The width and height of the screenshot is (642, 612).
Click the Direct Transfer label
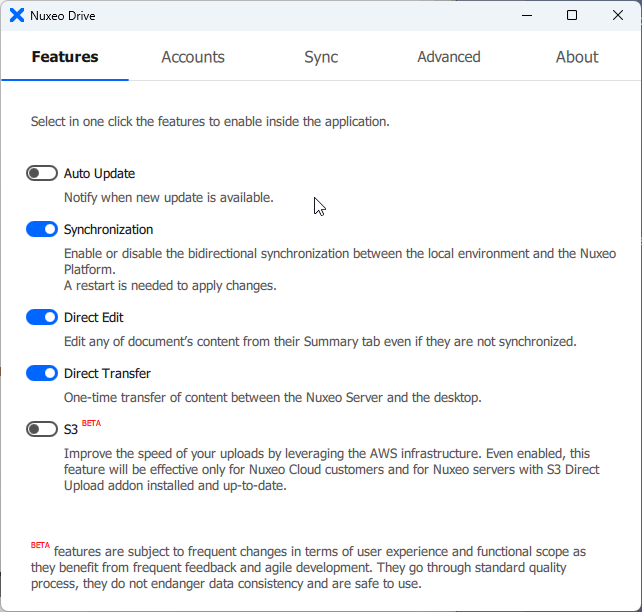[107, 373]
